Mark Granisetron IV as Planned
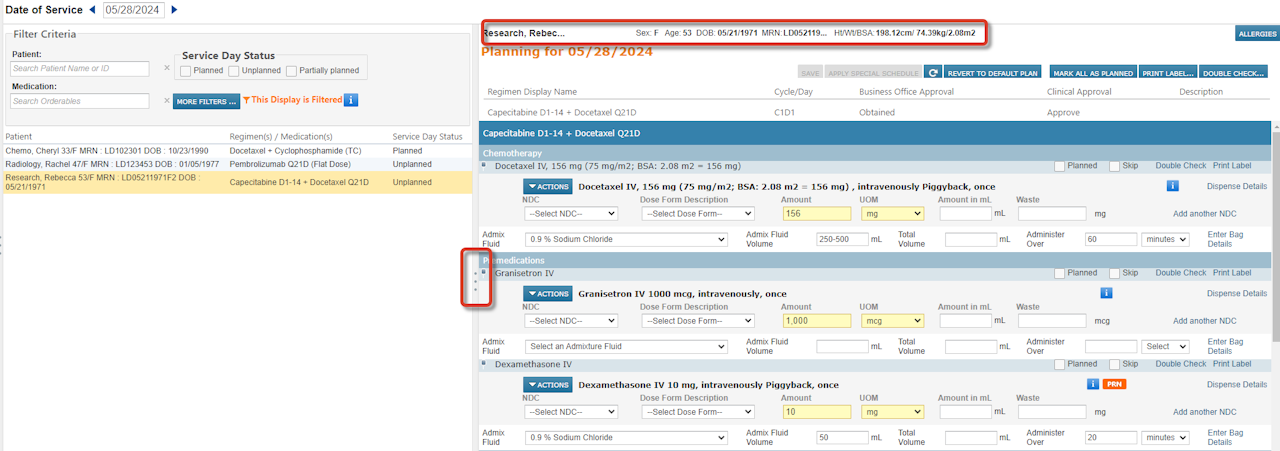 click(1059, 273)
